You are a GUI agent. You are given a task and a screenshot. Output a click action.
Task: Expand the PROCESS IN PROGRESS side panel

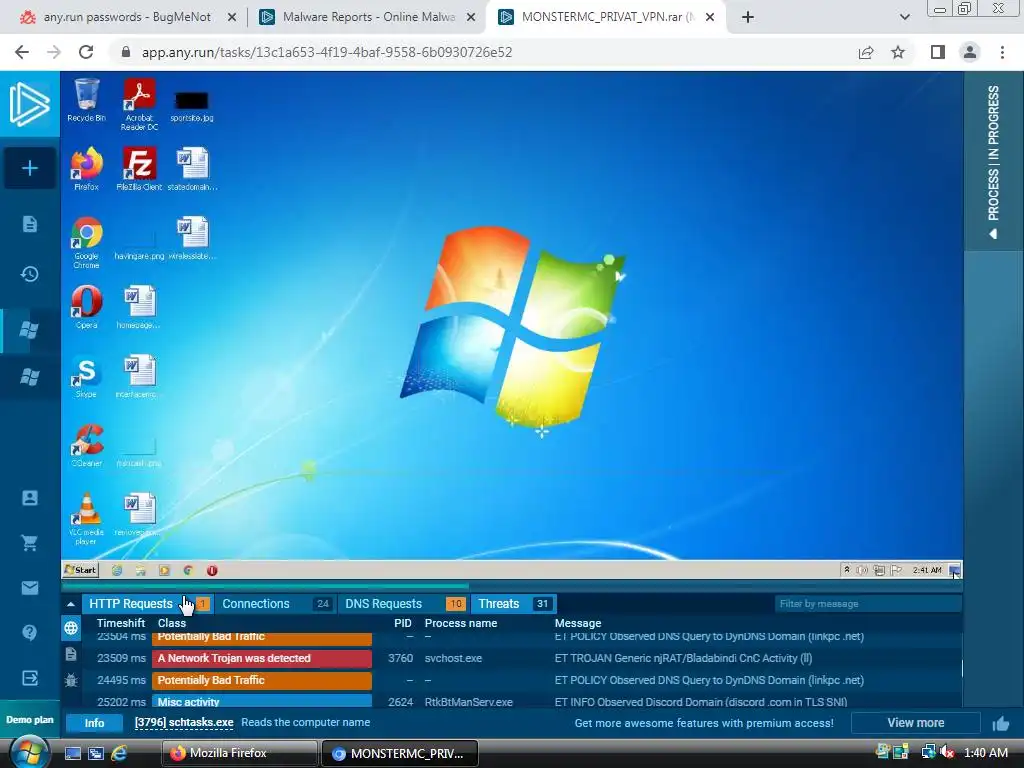pos(993,161)
